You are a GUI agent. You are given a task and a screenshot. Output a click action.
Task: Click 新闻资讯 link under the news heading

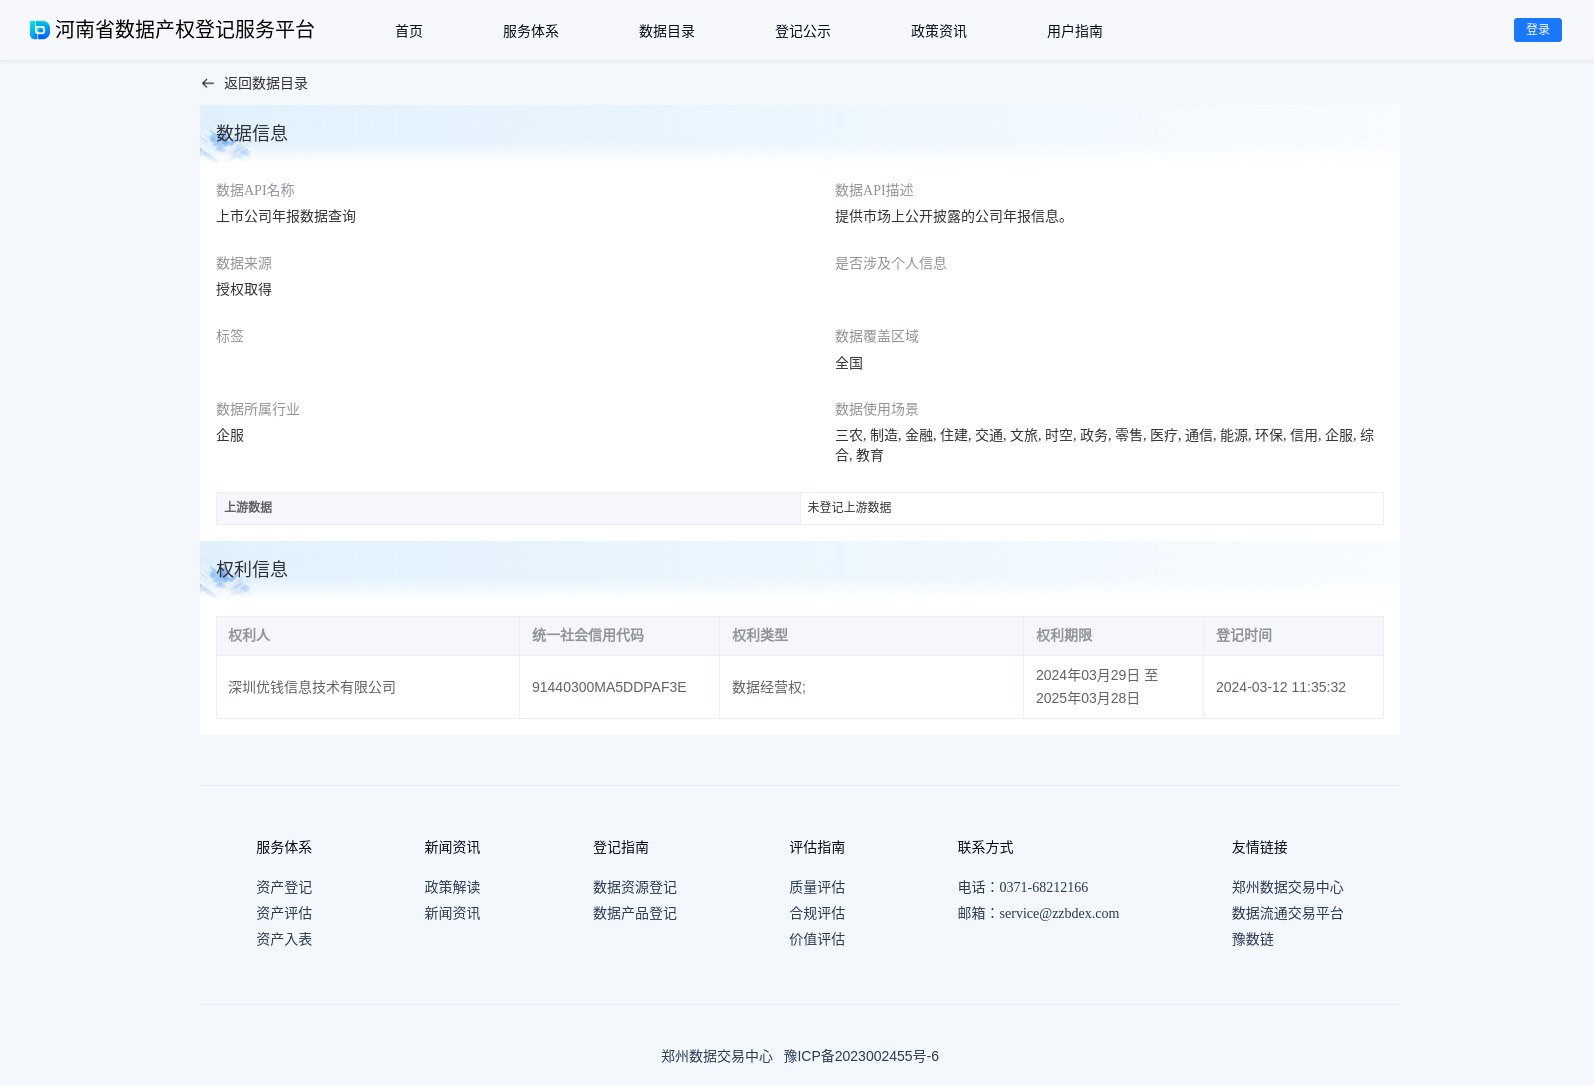[452, 913]
